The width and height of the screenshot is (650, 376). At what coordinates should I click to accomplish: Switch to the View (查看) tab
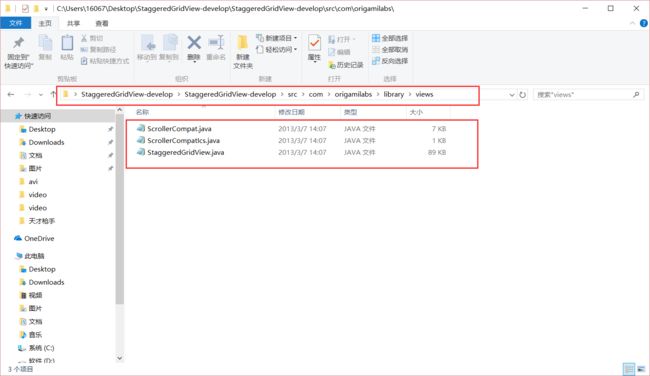point(102,24)
